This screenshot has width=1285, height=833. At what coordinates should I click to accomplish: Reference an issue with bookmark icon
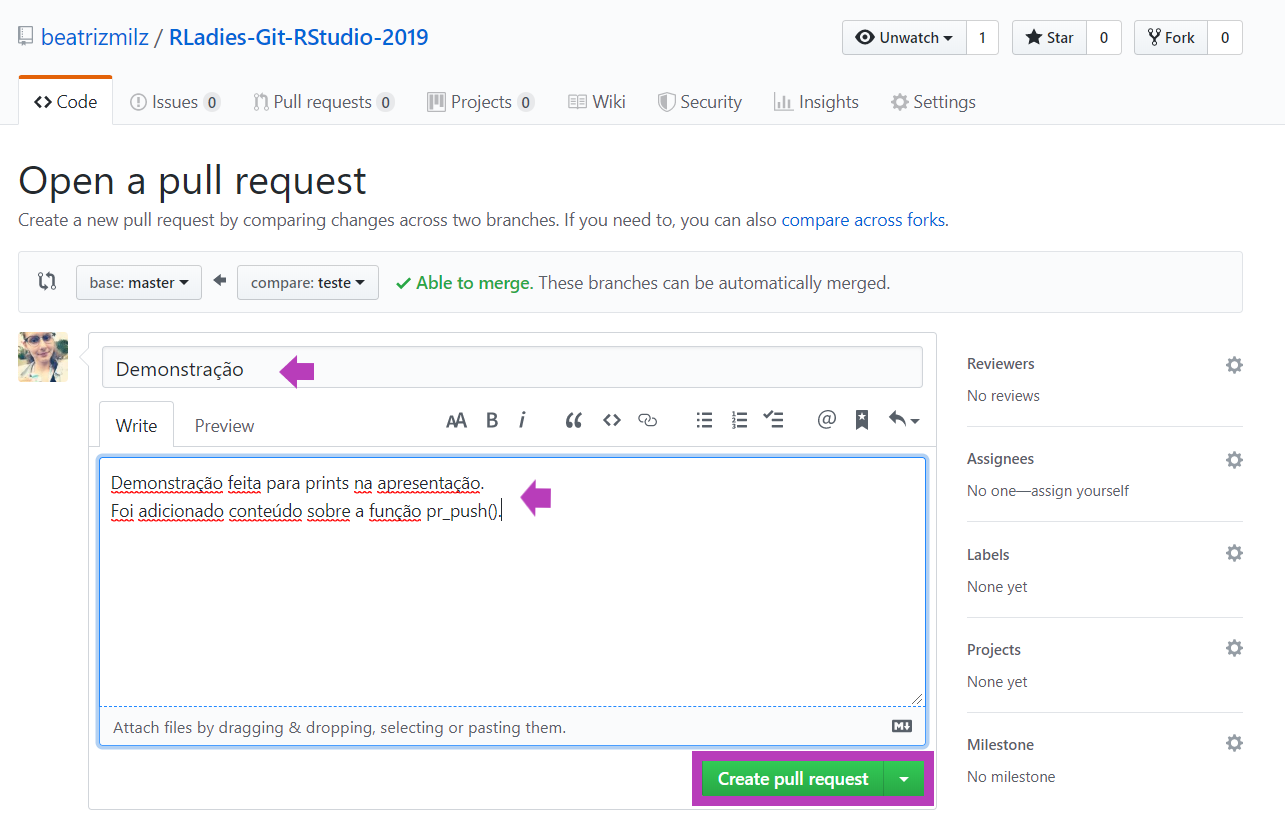point(861,421)
